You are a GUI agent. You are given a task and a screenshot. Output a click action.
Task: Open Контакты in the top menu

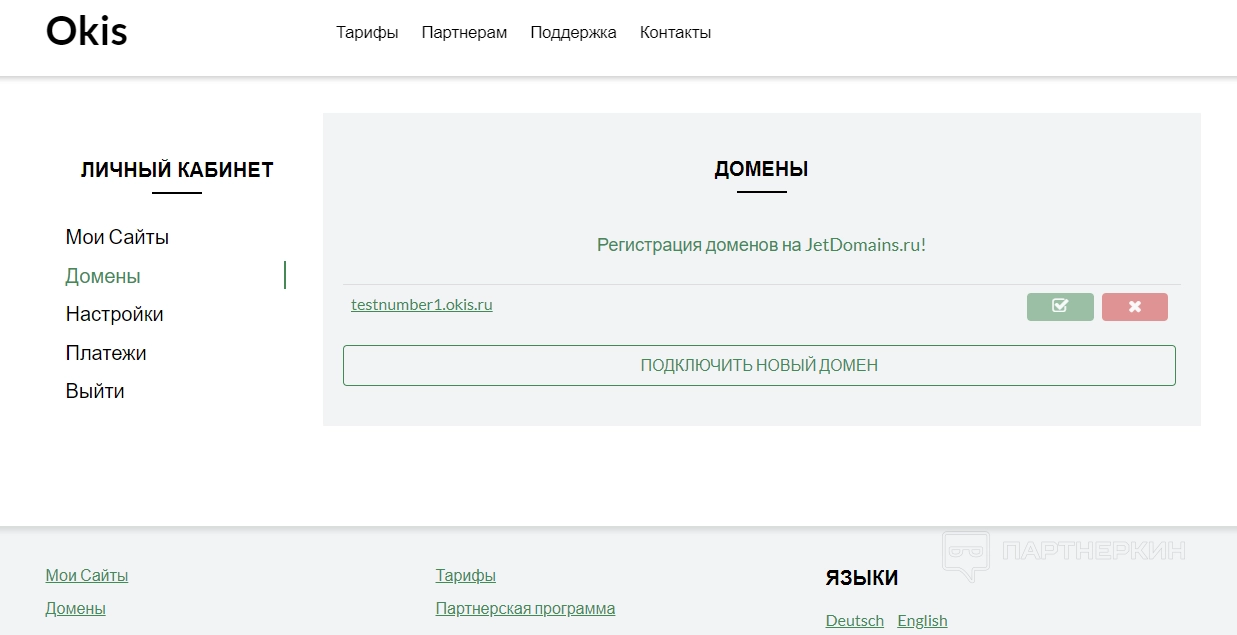675,32
